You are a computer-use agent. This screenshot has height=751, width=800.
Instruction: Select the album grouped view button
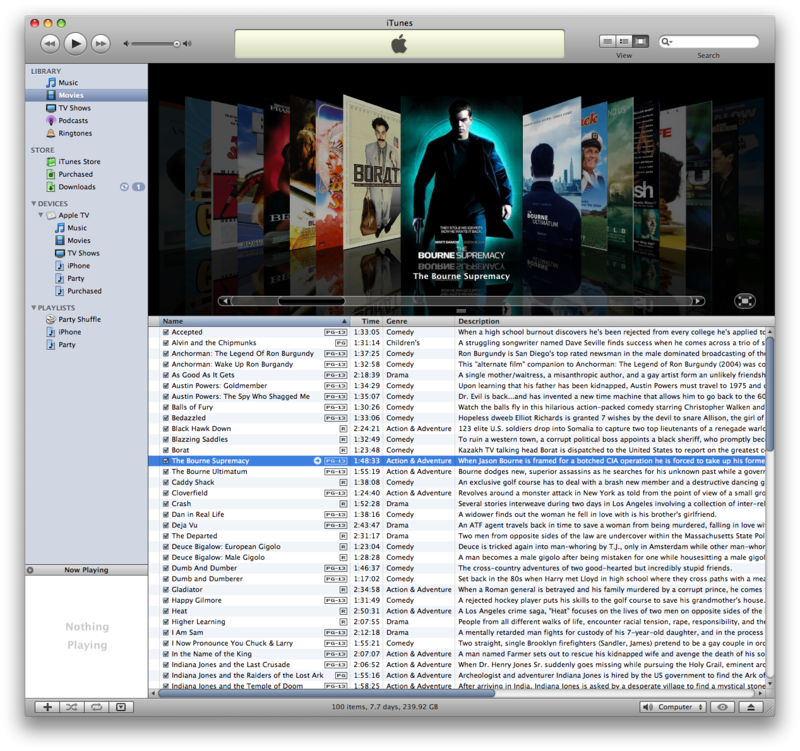point(623,41)
